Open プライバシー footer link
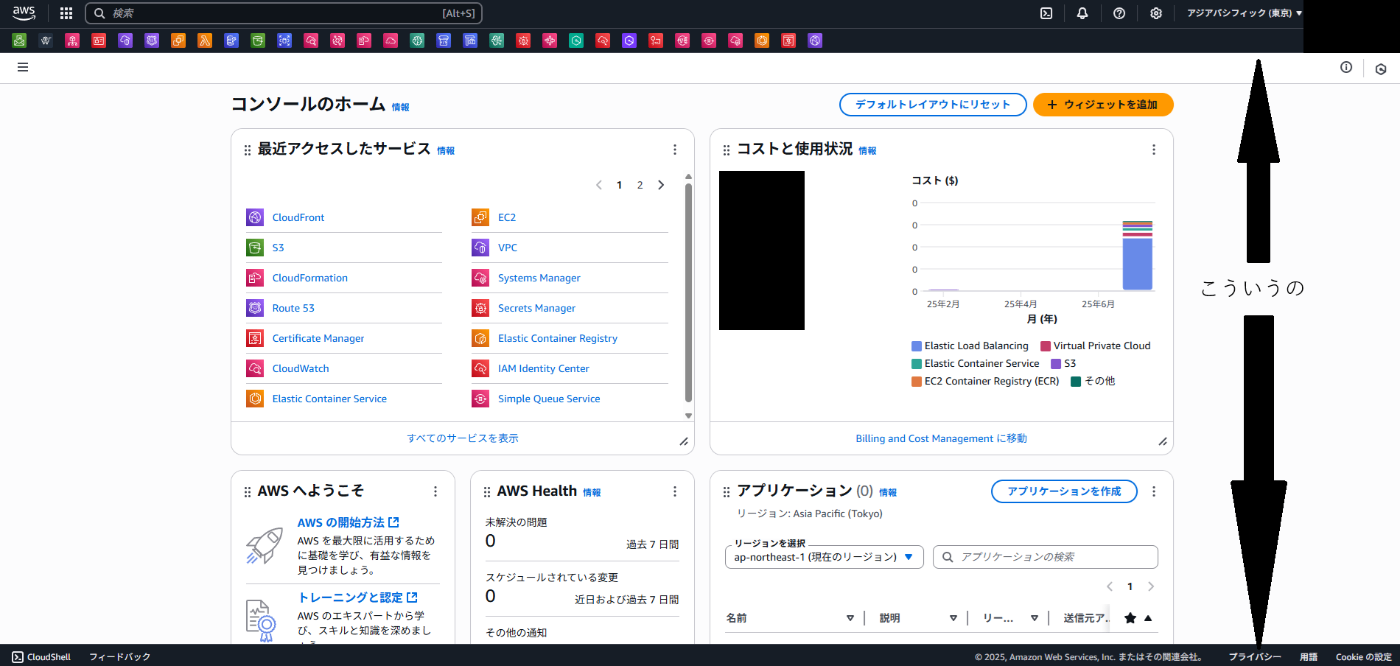This screenshot has height=666, width=1400. [1255, 657]
